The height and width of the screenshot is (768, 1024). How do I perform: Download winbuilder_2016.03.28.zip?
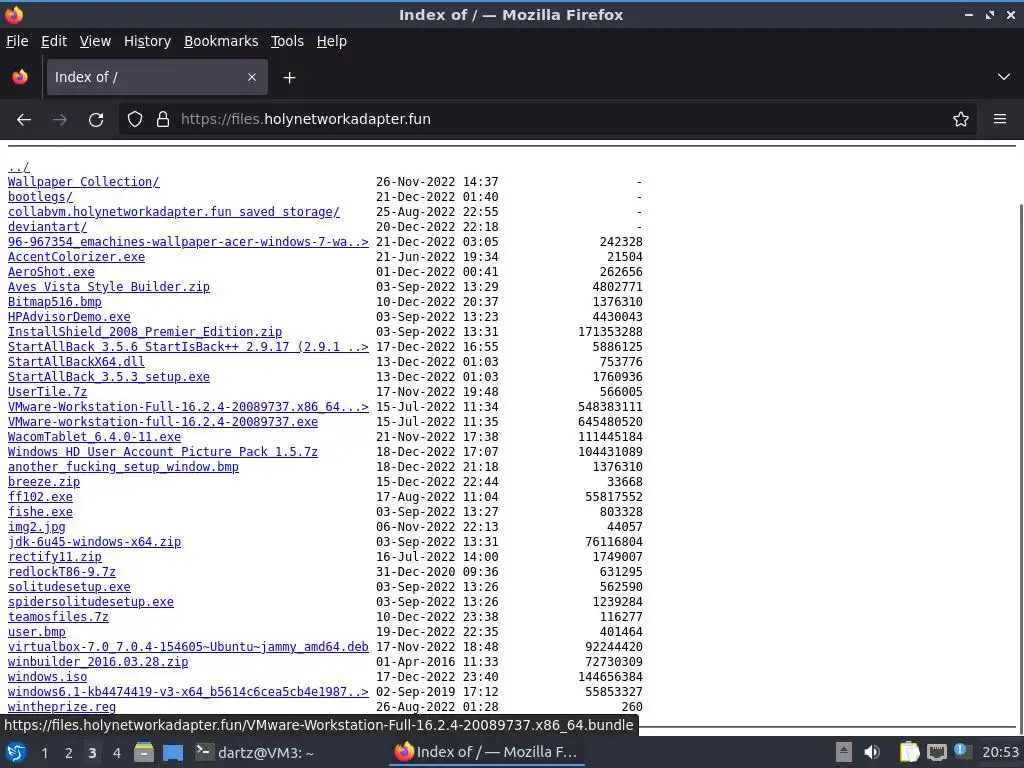pyautogui.click(x=98, y=663)
